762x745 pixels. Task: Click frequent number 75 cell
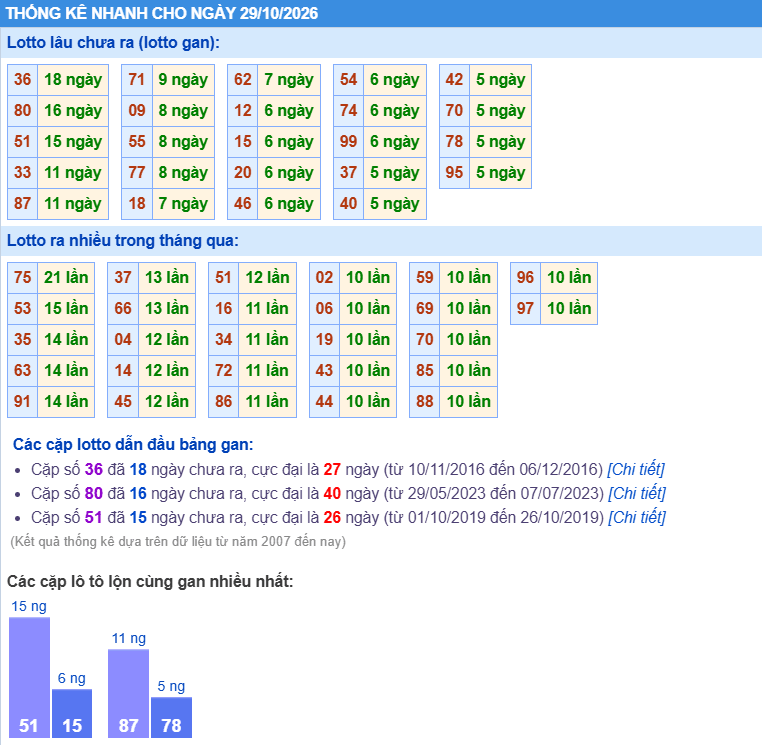pos(23,278)
